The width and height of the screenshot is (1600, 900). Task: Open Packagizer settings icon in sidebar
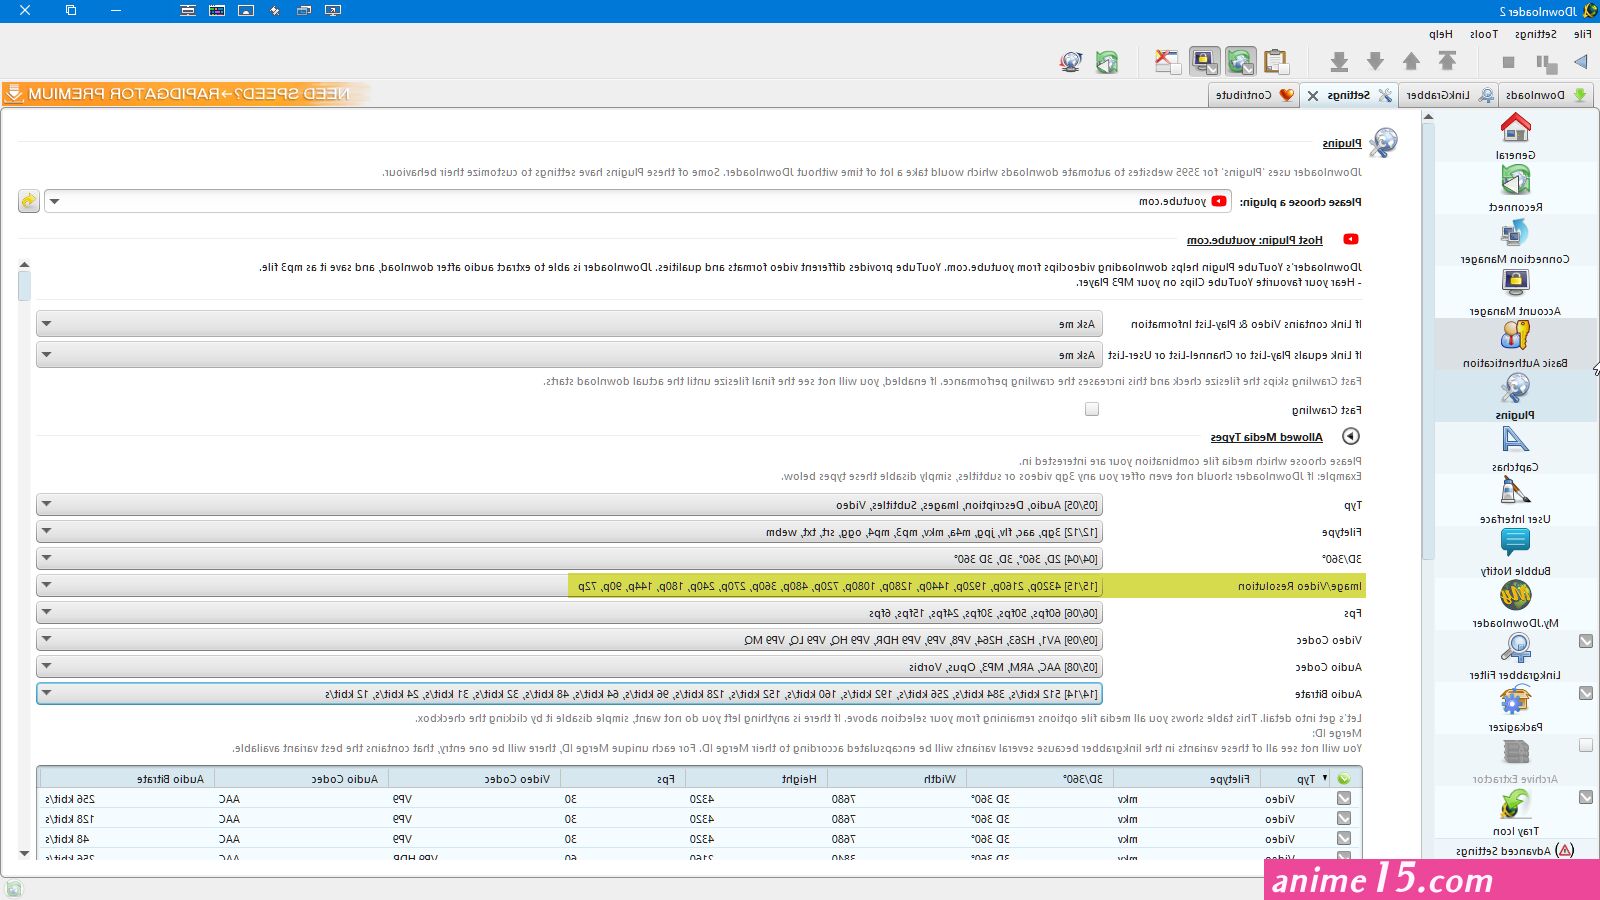(x=1516, y=700)
